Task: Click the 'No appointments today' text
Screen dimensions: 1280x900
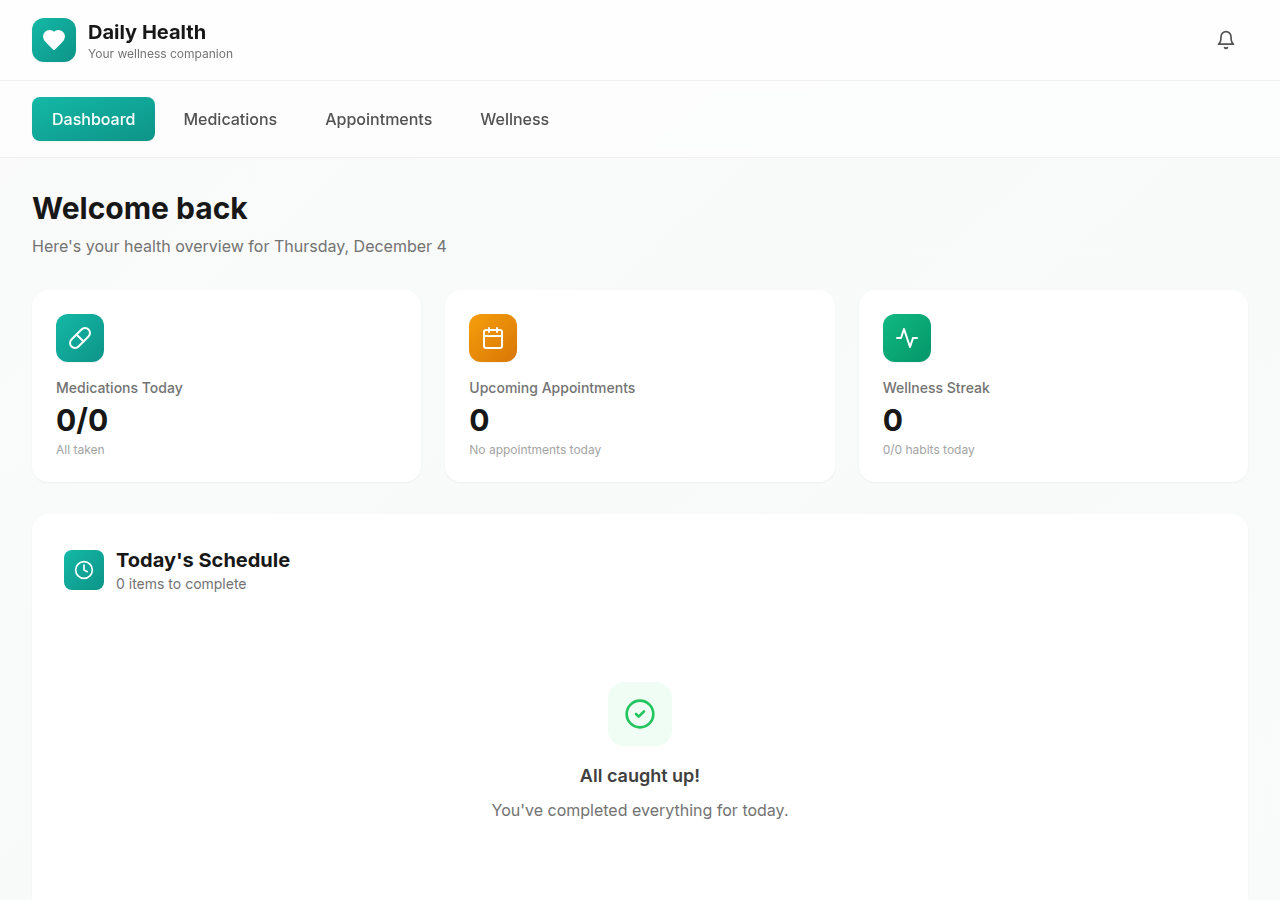Action: (x=535, y=450)
